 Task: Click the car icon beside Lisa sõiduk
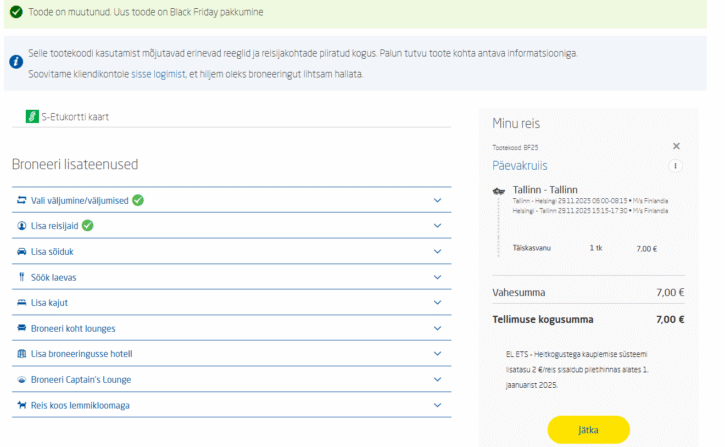coord(22,251)
